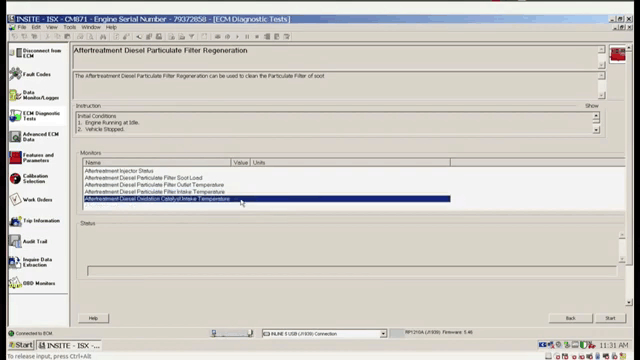
Task: Click the Units column header
Action: (350, 162)
